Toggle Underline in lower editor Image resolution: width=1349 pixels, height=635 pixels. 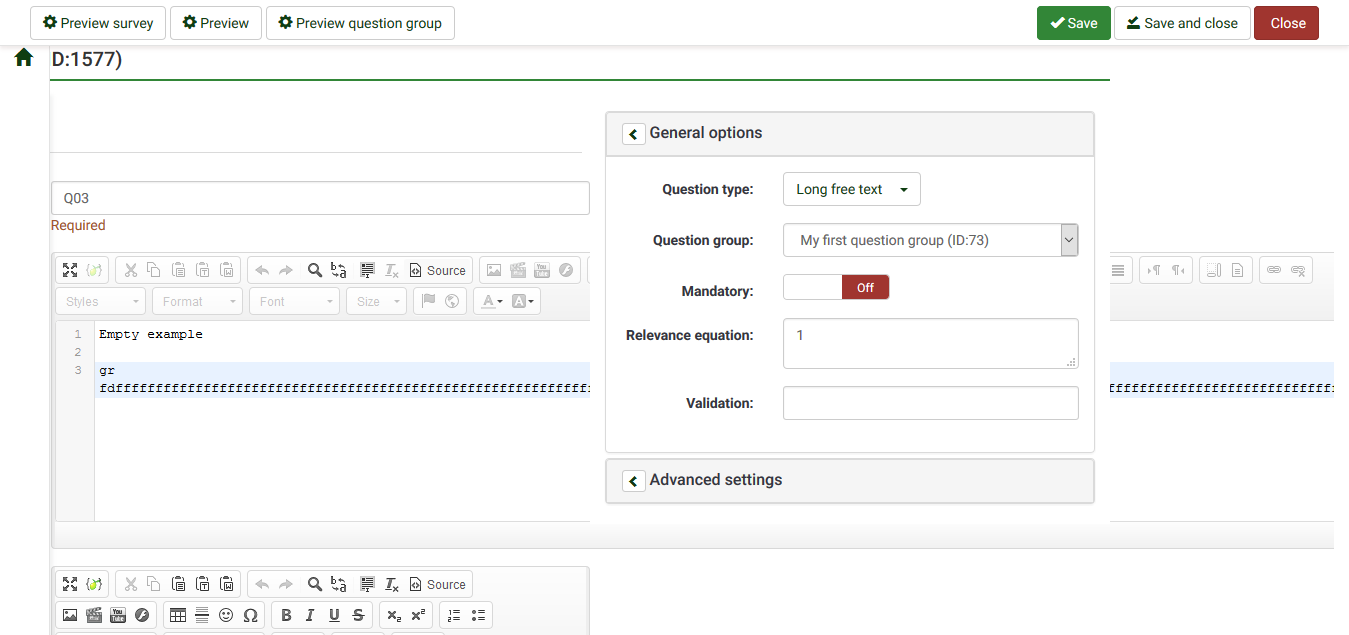334,615
